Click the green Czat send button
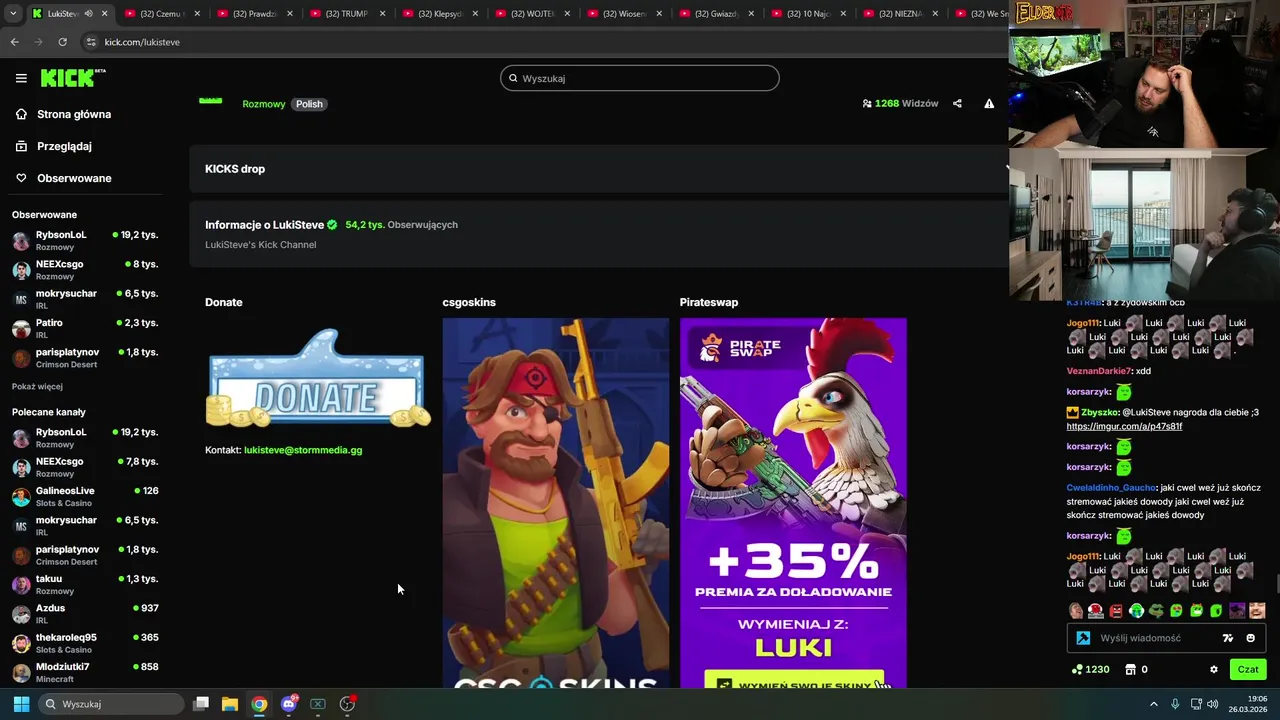Viewport: 1280px width, 720px height. click(1248, 670)
